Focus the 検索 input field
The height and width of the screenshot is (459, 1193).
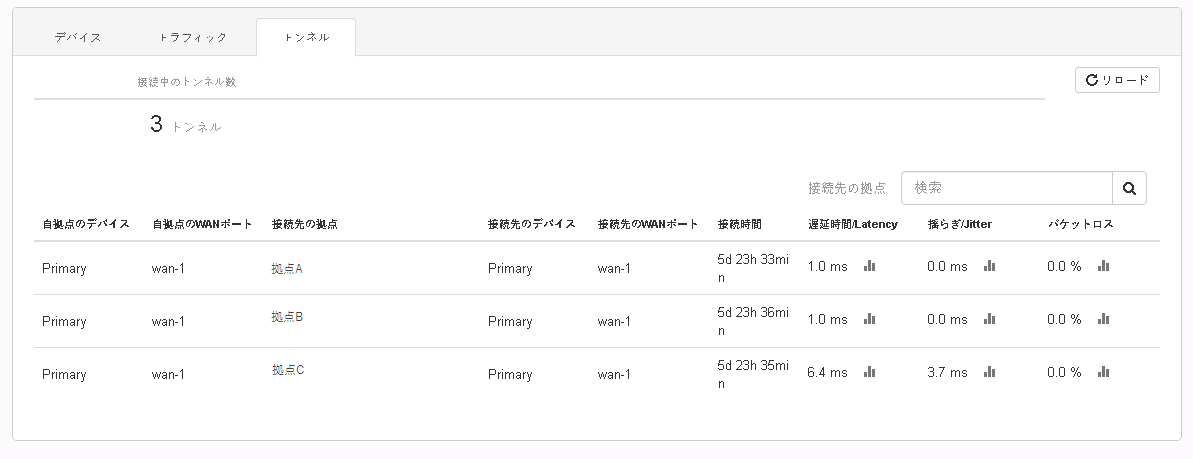click(x=1006, y=188)
